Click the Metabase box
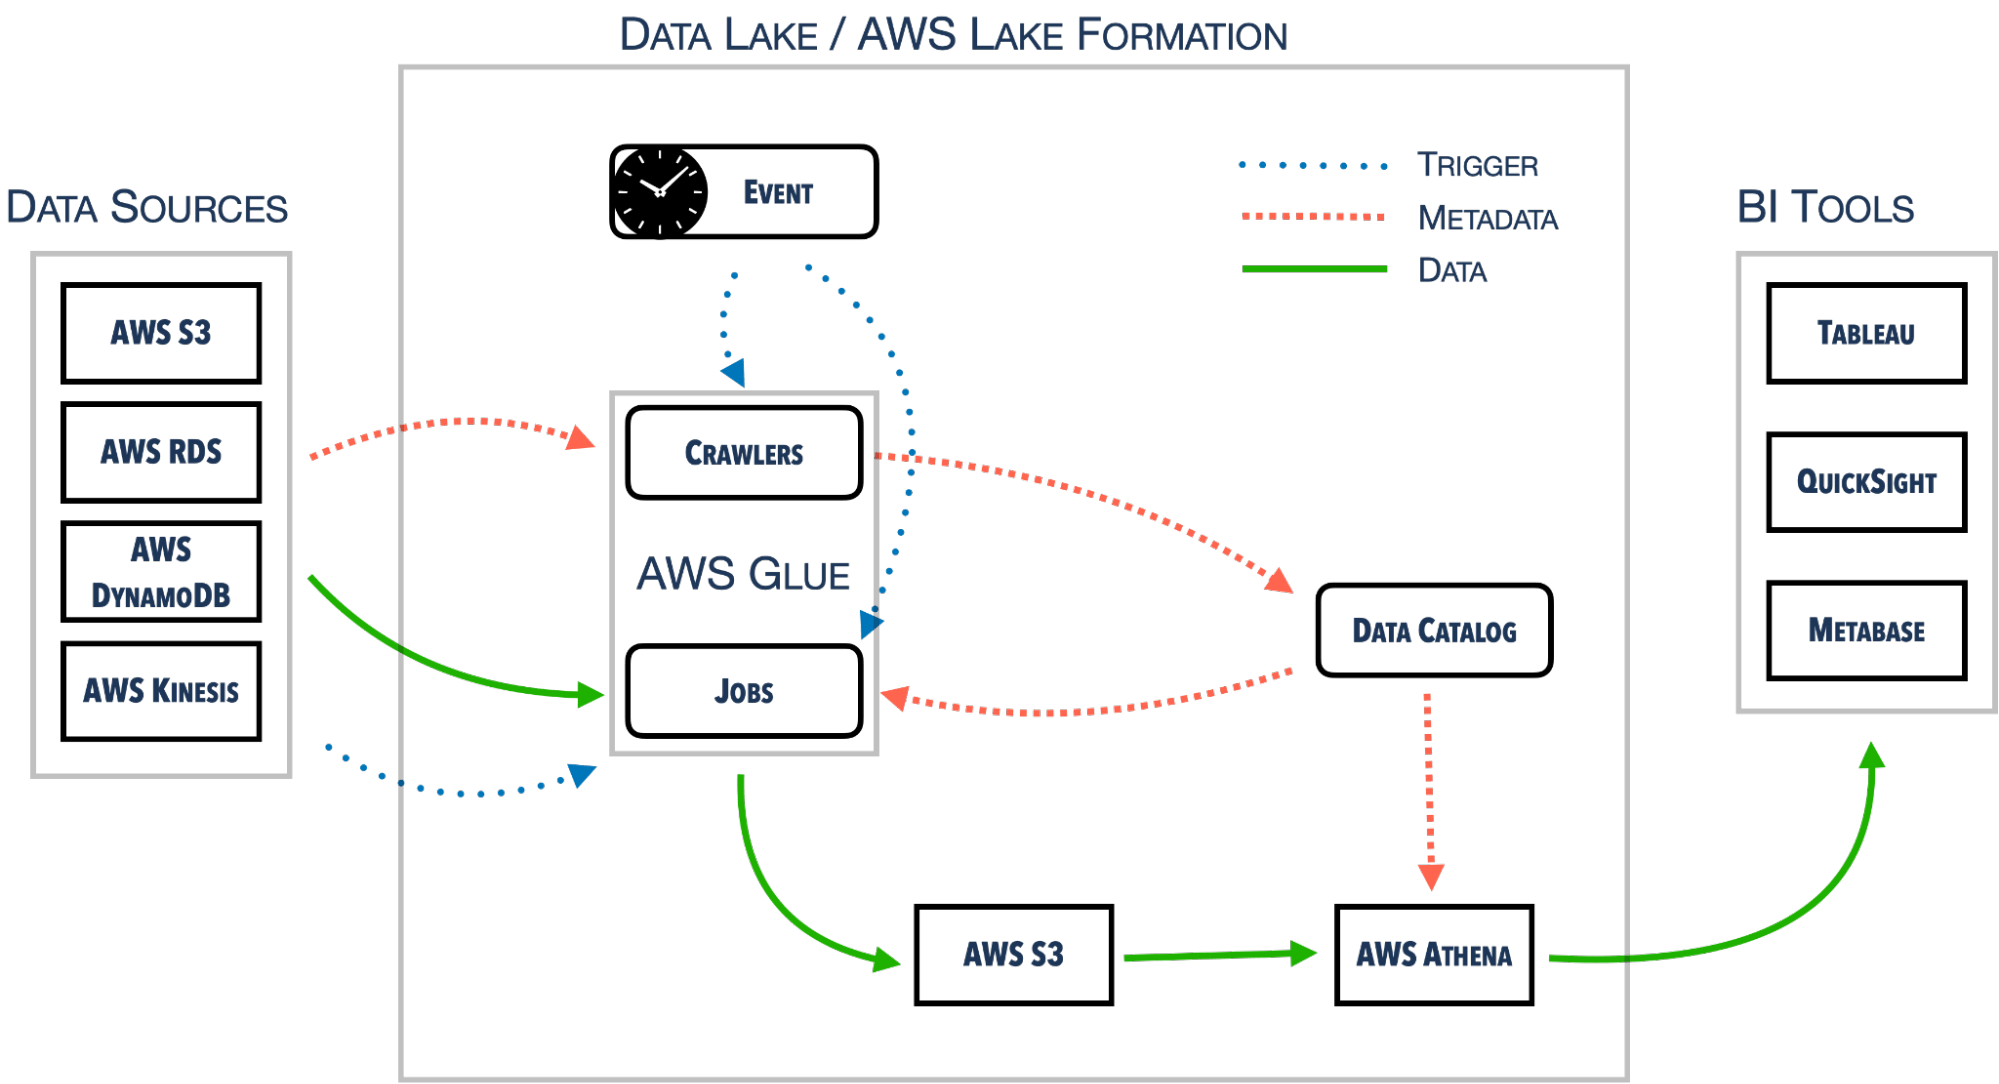The image size is (1999, 1084). tap(1866, 631)
